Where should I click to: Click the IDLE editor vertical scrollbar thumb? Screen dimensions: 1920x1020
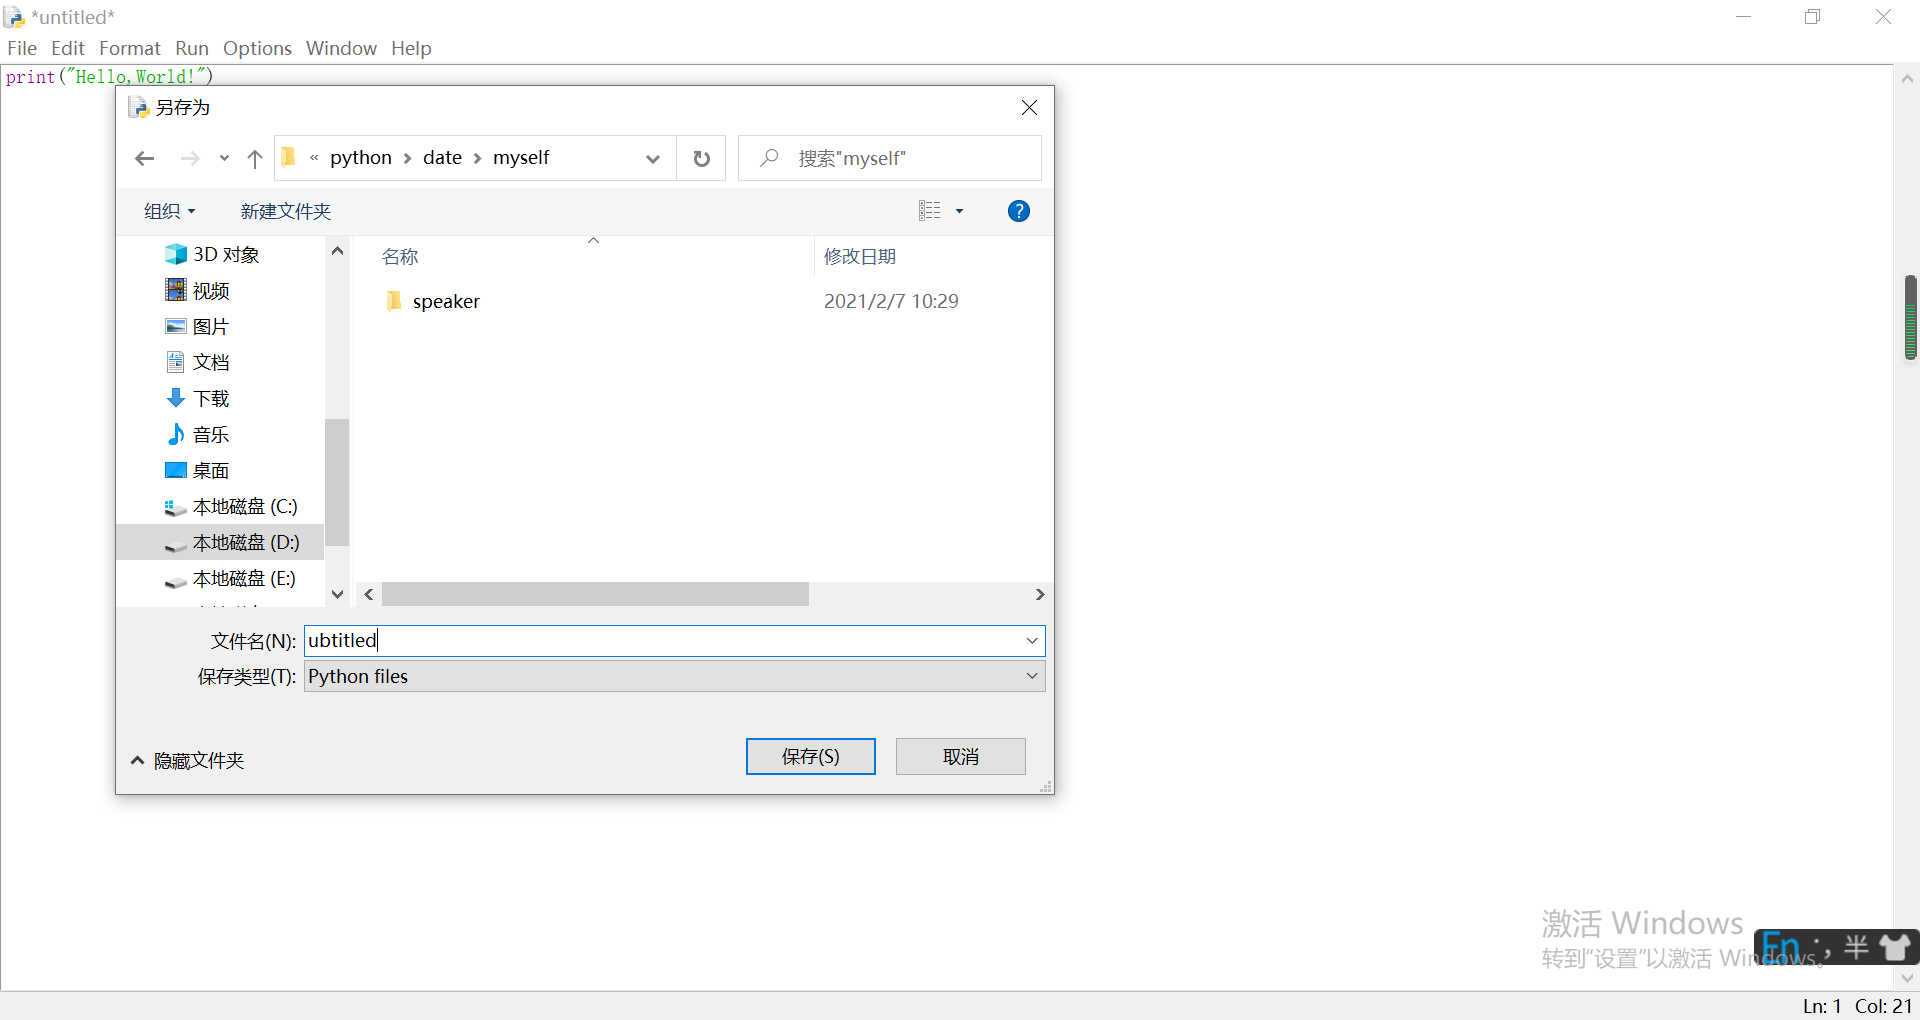pyautogui.click(x=1910, y=317)
